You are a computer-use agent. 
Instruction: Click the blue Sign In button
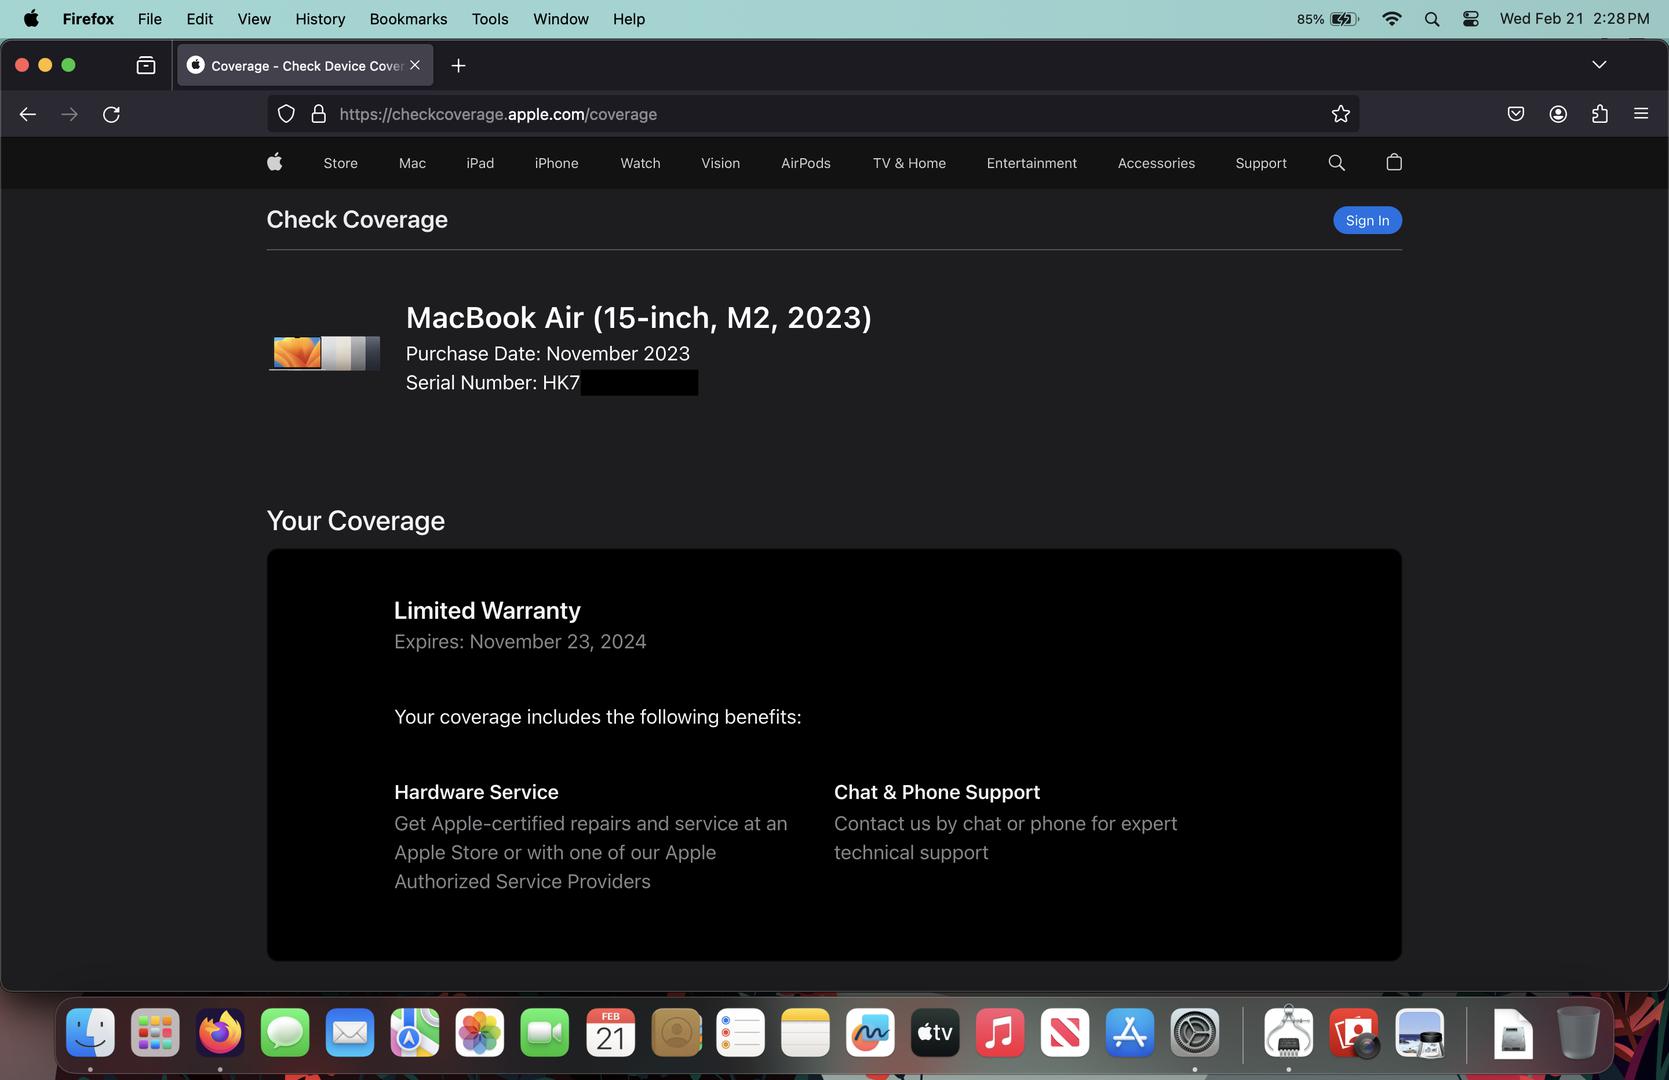pos(1367,220)
